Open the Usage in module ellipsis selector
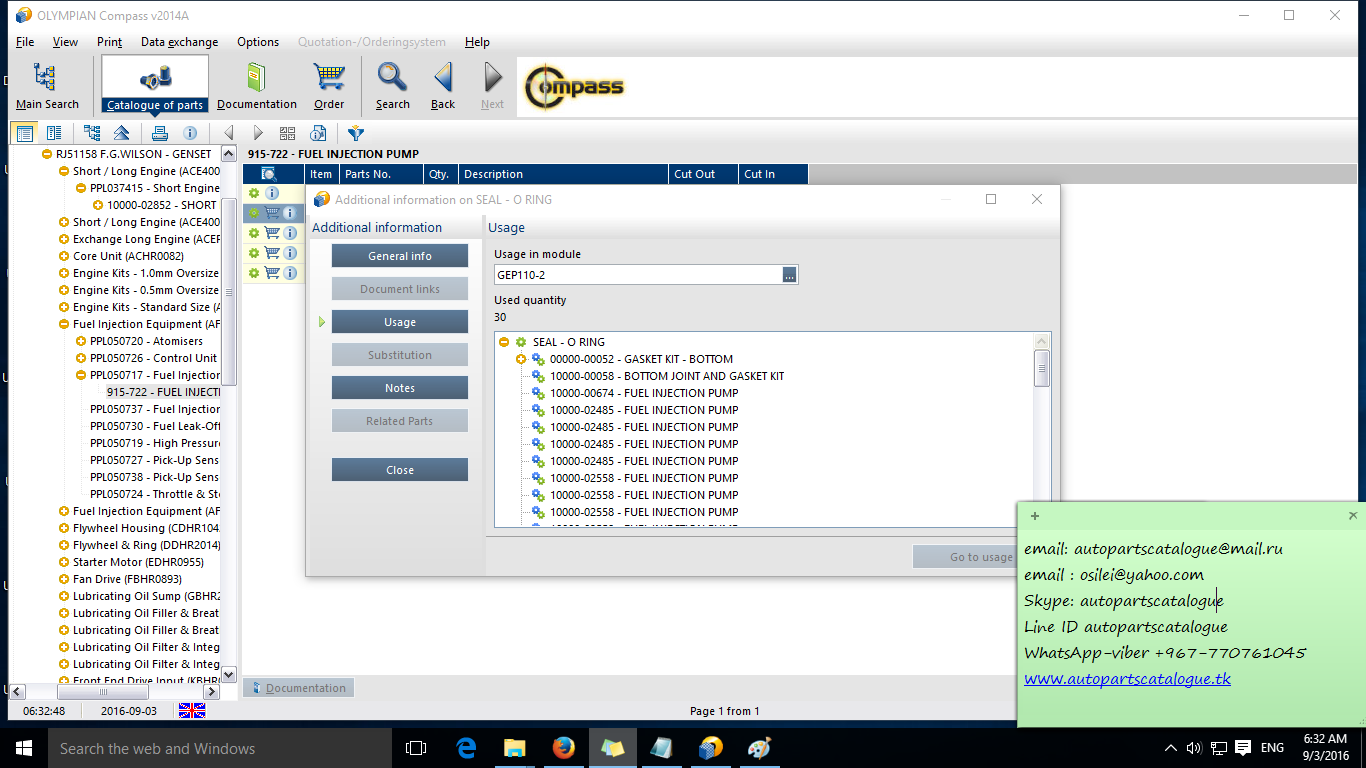 pos(790,275)
